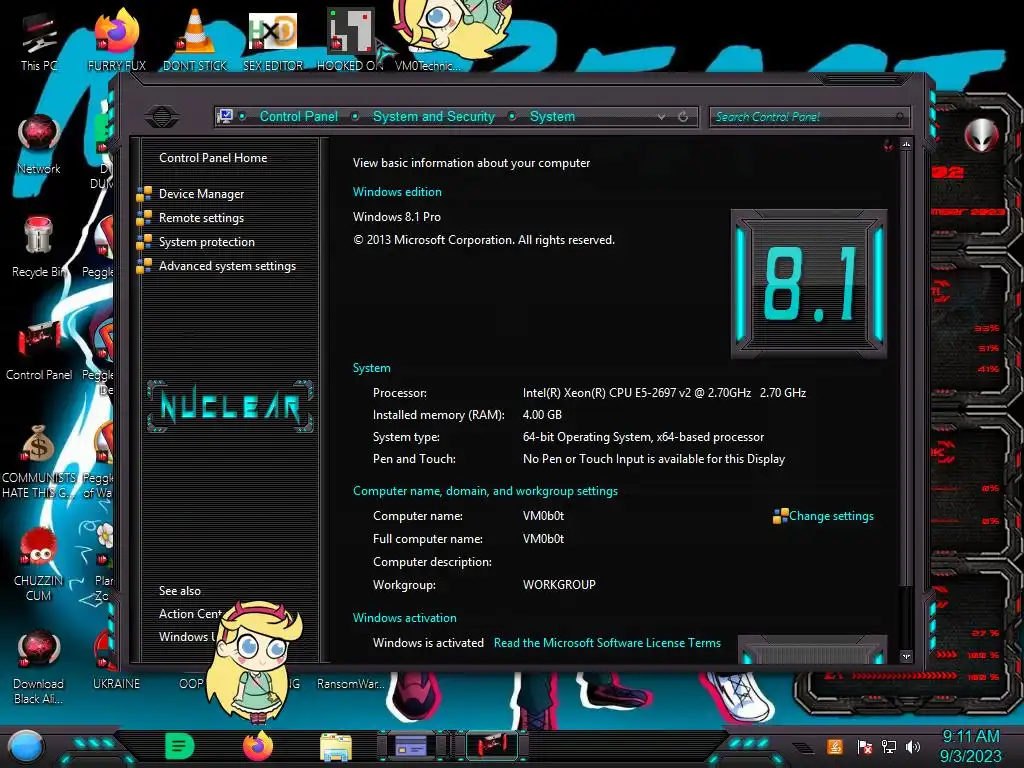Open the green chat app on taskbar

click(180, 746)
